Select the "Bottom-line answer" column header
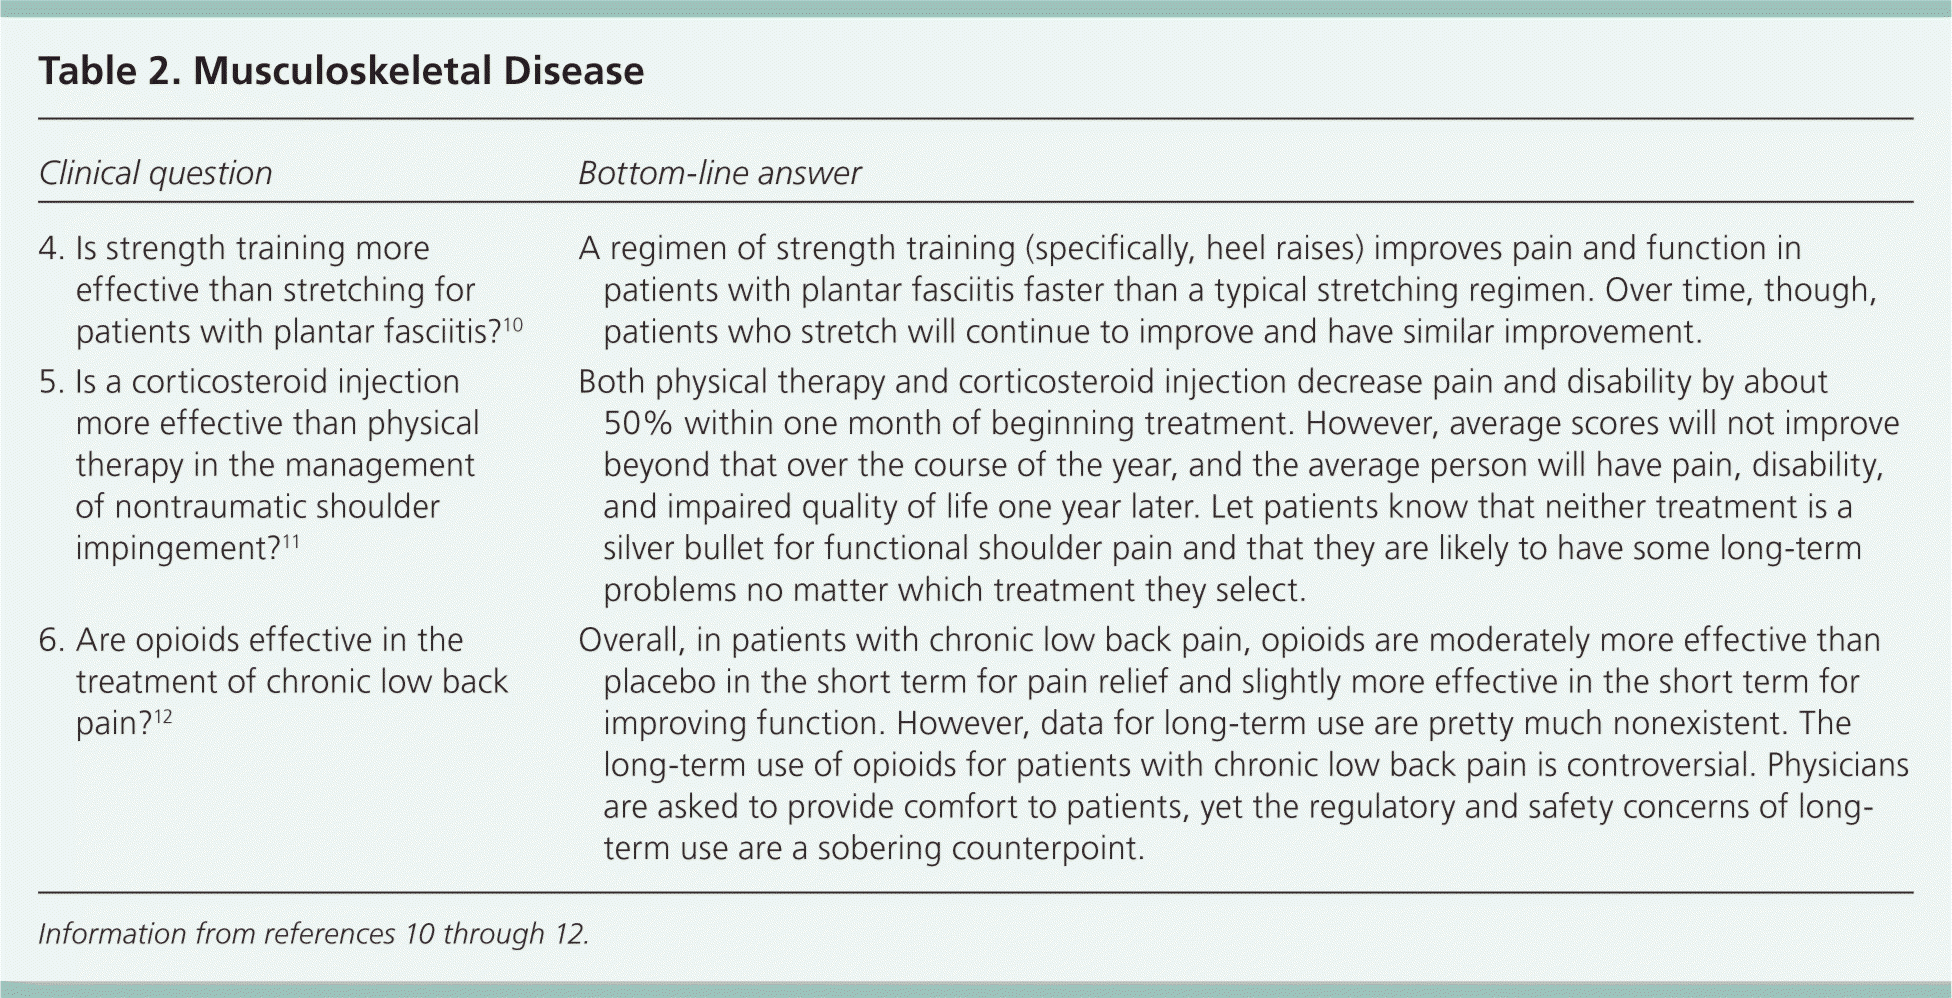The width and height of the screenshot is (1952, 998). click(x=719, y=173)
